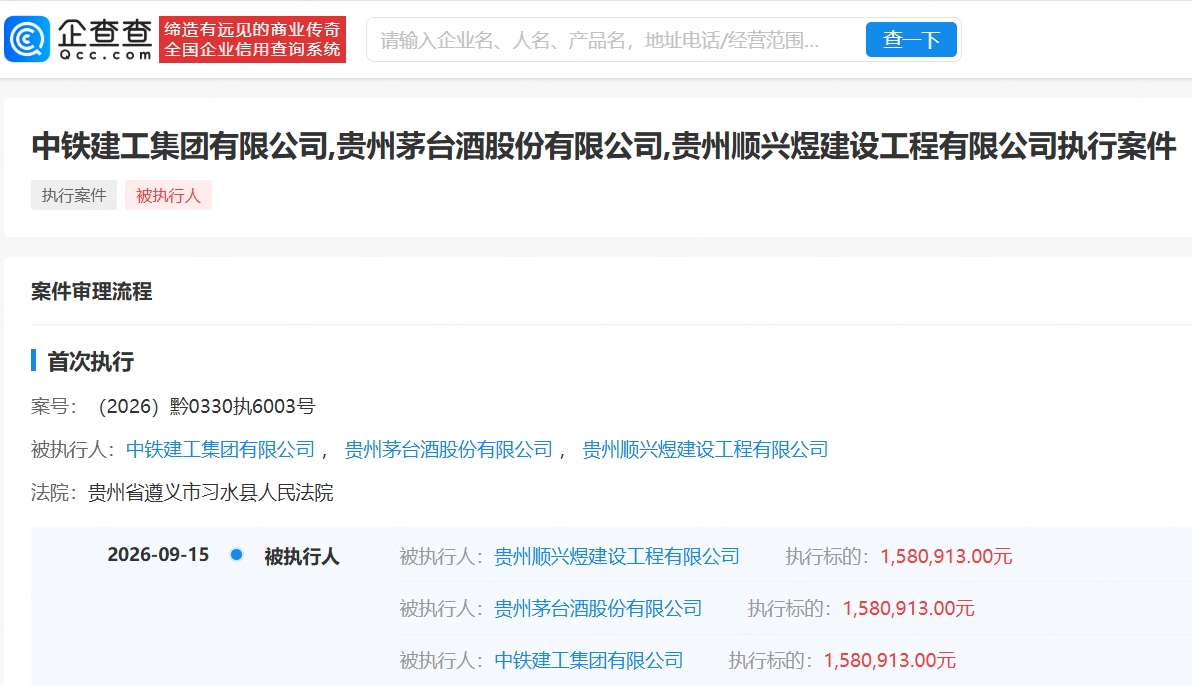Open the Qcc logo home icon

pos(27,39)
